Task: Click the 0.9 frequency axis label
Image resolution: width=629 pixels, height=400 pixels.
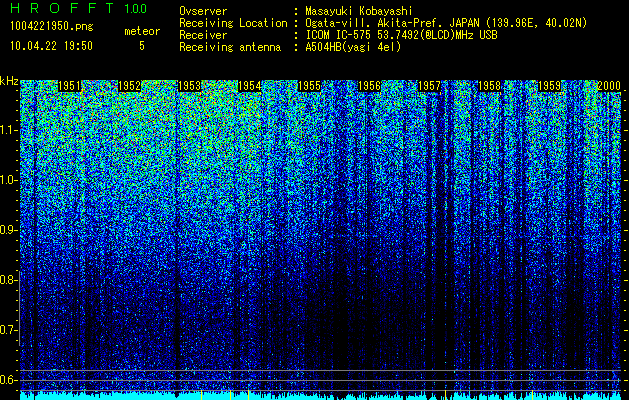Action: point(8,230)
